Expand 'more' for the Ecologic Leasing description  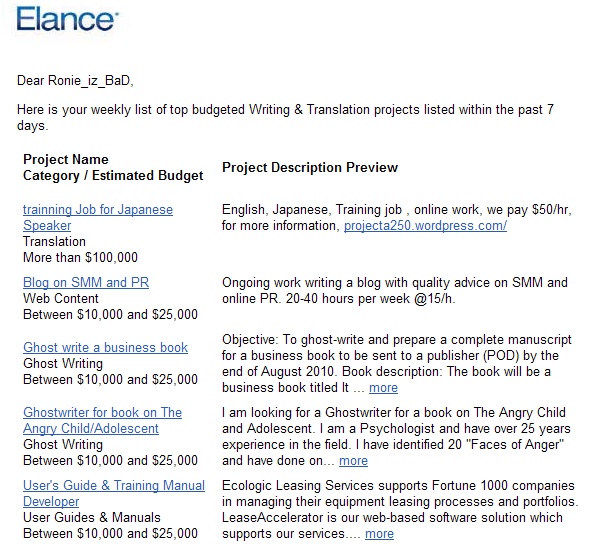(x=379, y=533)
